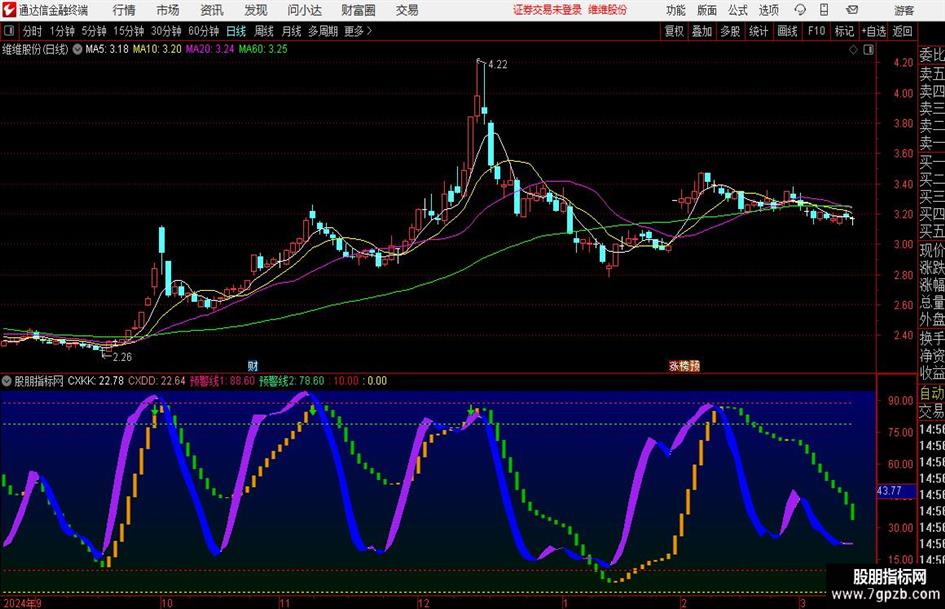Switch to 30分钟 chart period

click(166, 31)
